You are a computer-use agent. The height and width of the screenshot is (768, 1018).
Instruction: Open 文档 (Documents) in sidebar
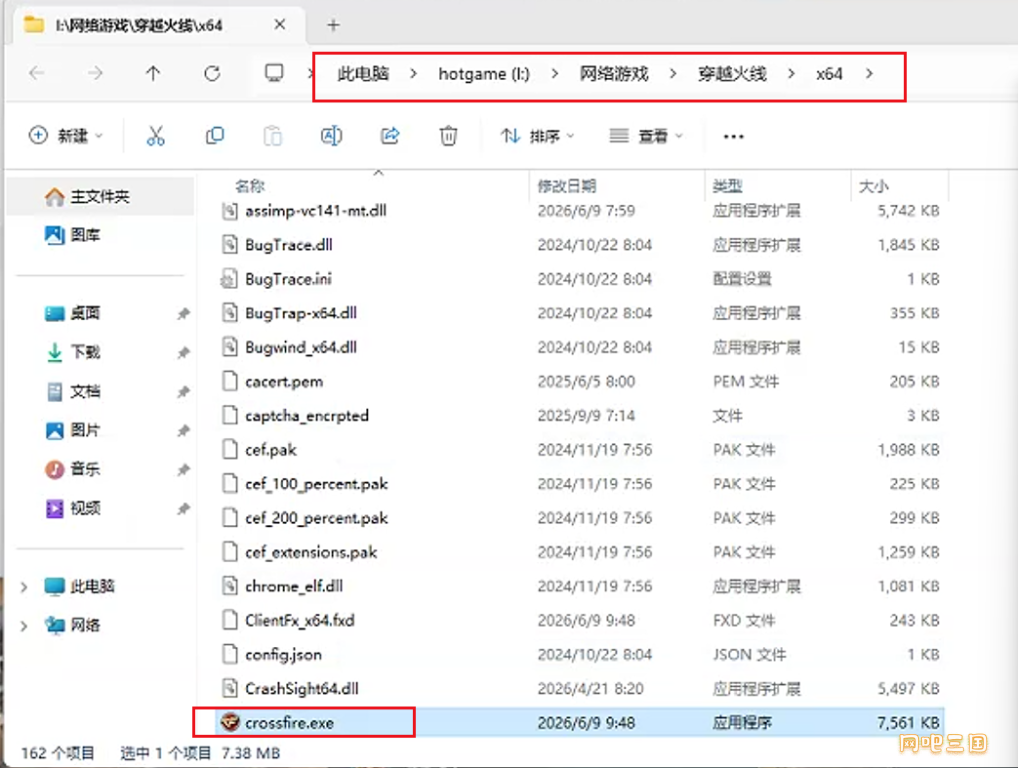coord(72,391)
